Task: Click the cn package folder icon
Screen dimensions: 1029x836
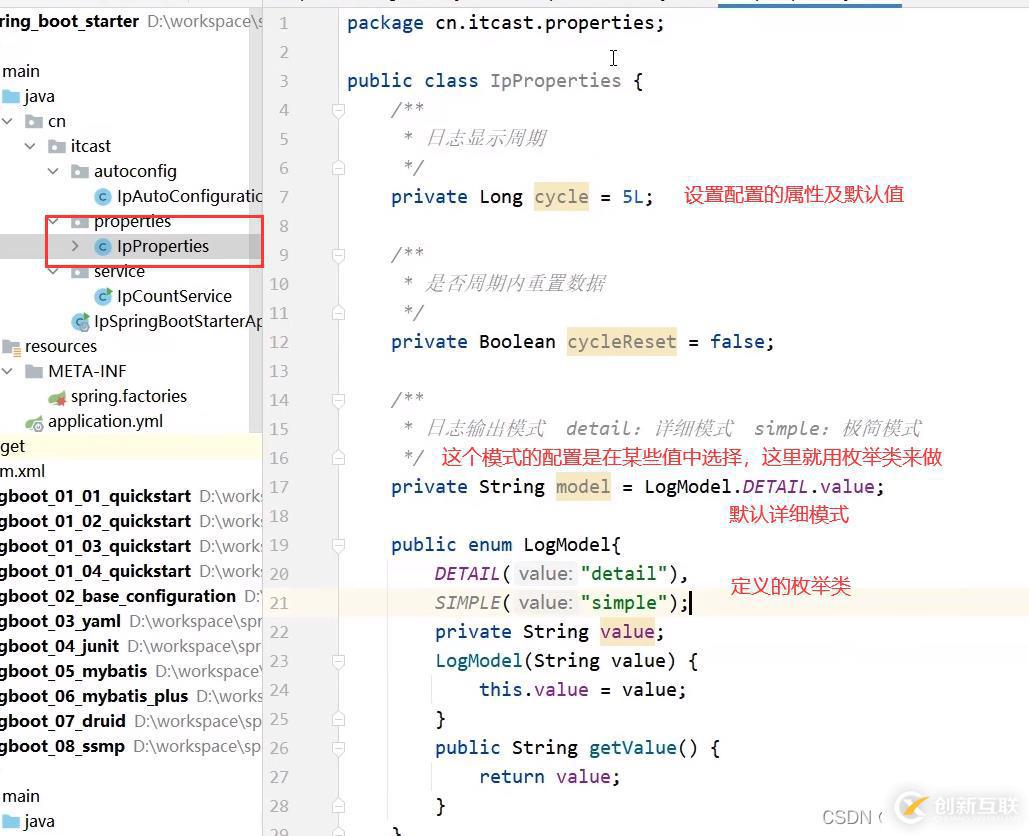Action: click(x=33, y=121)
